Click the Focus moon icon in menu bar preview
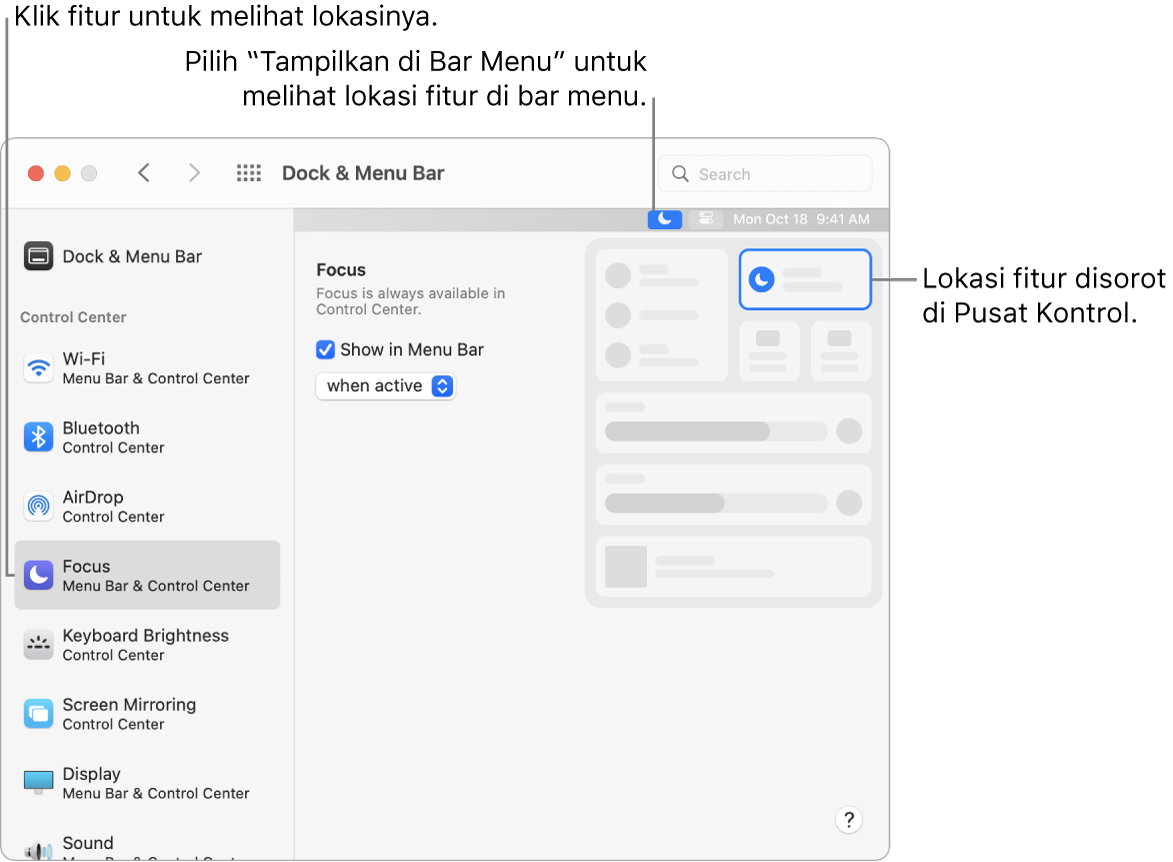Viewport: 1173px width, 862px height. 664,218
